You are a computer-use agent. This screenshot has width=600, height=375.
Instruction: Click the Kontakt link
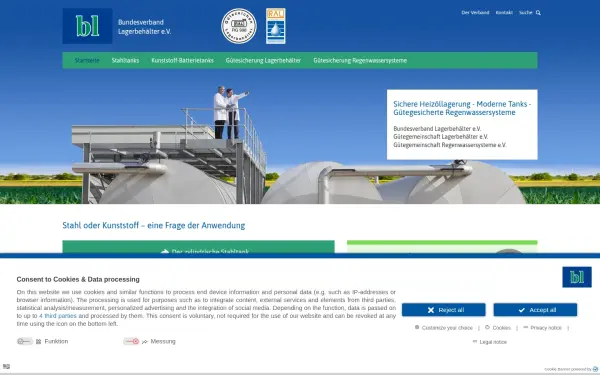pyautogui.click(x=504, y=13)
